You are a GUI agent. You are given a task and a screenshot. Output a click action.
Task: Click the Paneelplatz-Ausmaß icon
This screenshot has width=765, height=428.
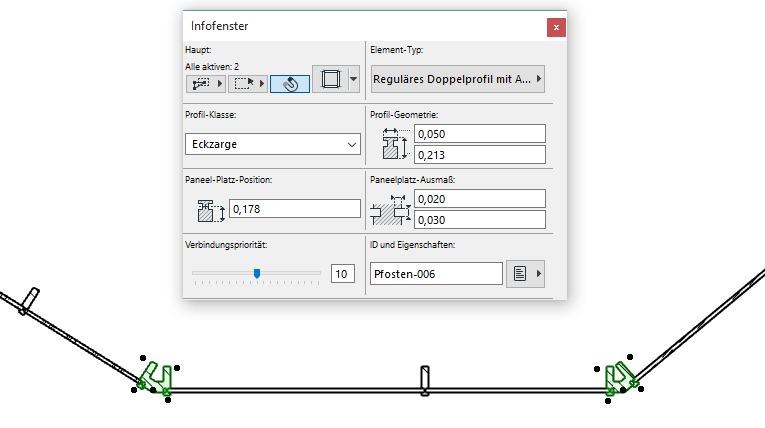391,209
